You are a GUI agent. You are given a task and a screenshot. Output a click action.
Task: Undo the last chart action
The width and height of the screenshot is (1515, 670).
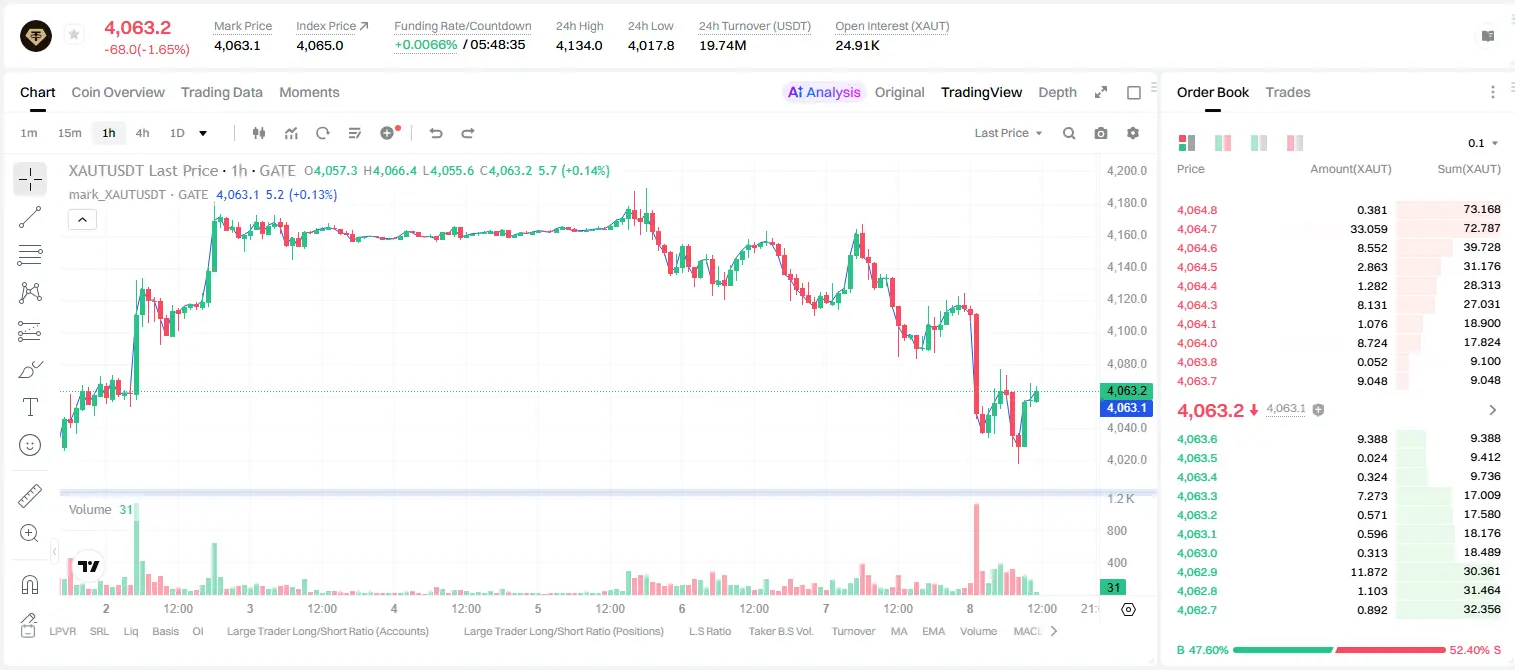[436, 133]
